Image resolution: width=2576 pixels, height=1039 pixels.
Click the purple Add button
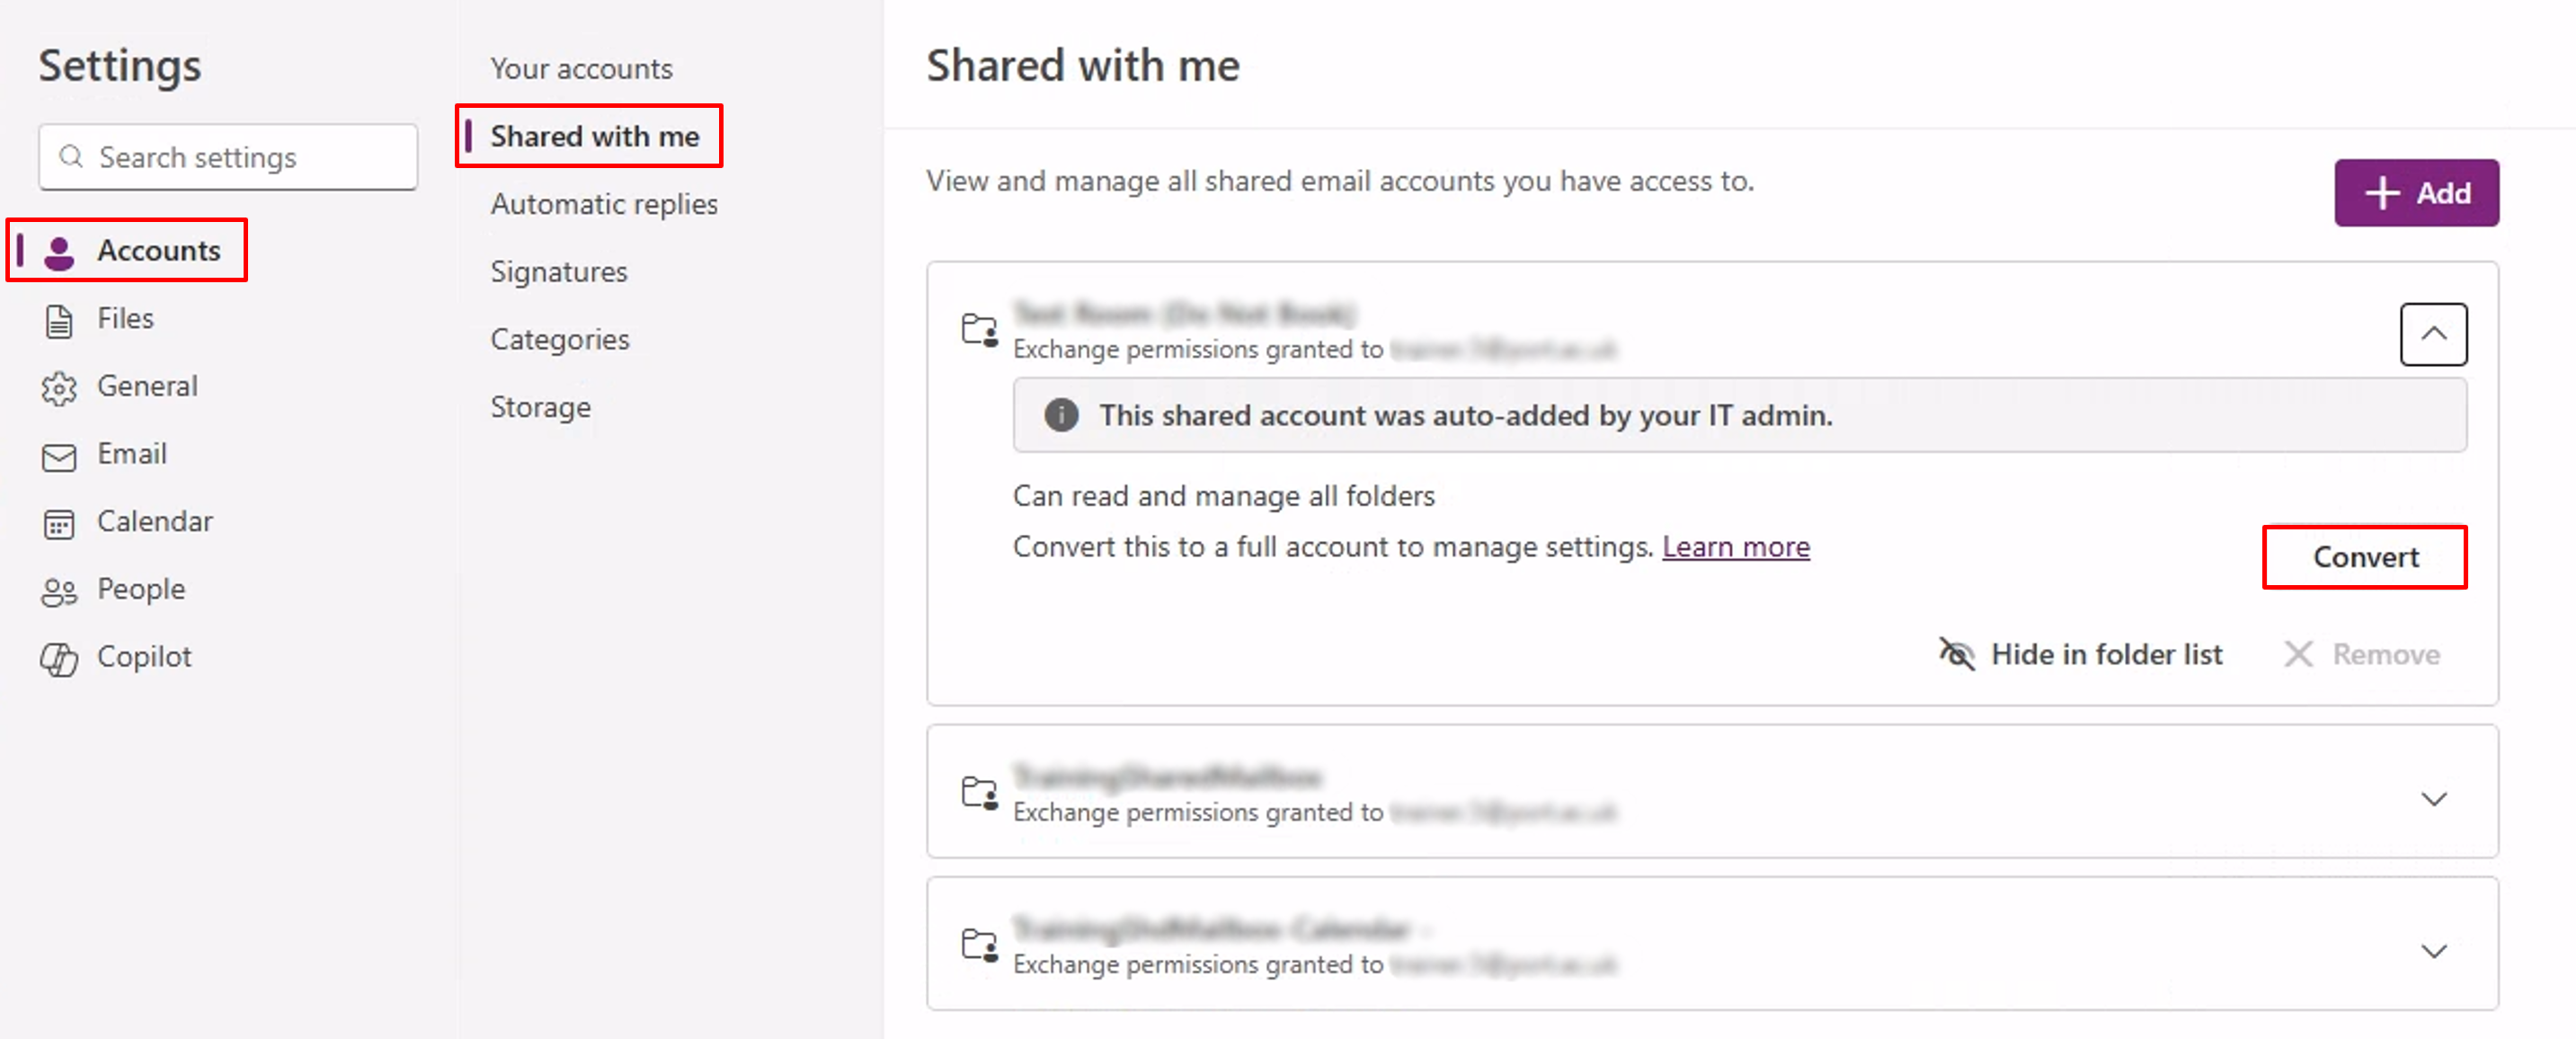2416,192
